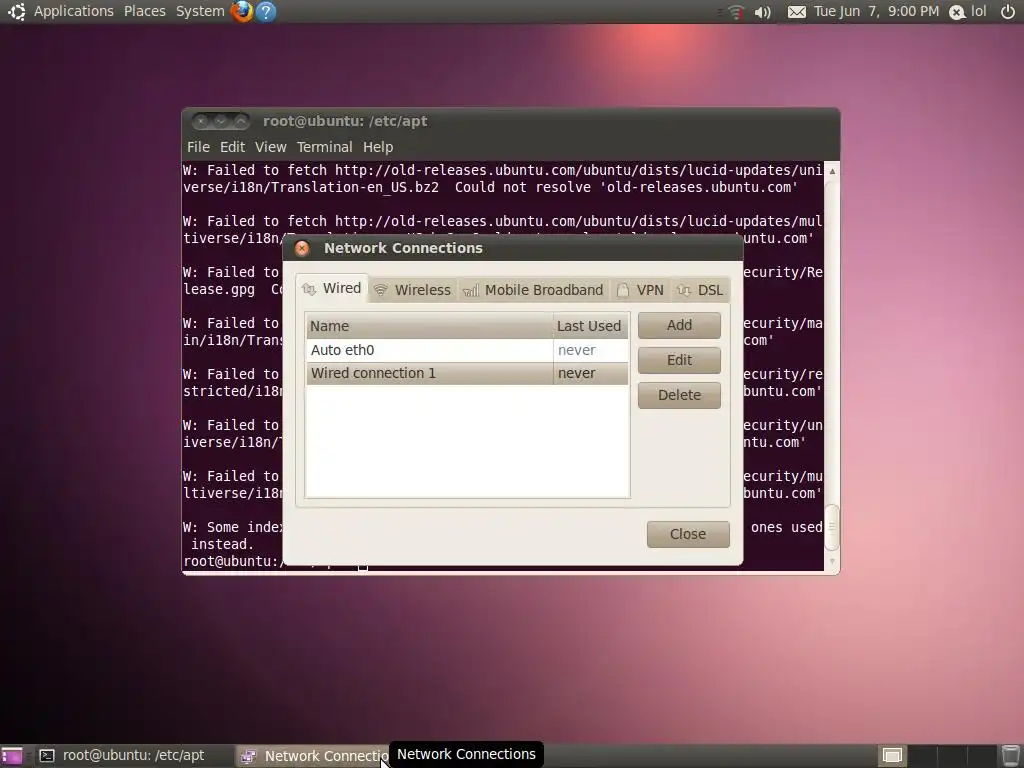Click the Edit connection button
The image size is (1024, 768).
(679, 360)
